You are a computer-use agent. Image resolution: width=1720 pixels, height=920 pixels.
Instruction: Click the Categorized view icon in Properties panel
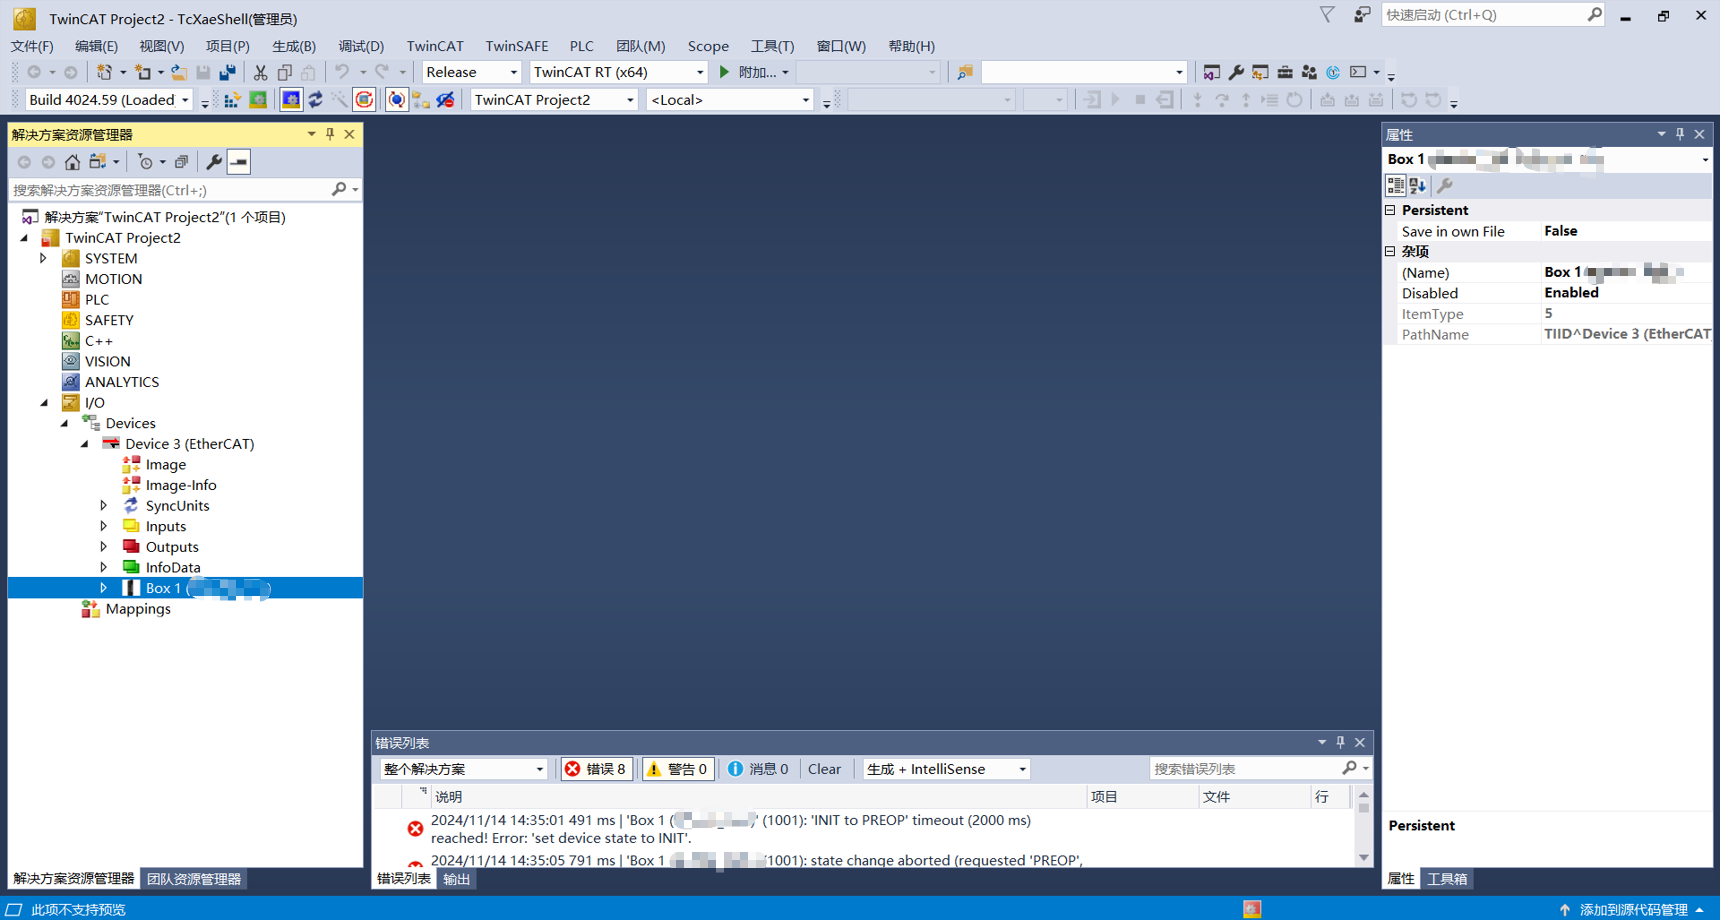click(1395, 185)
